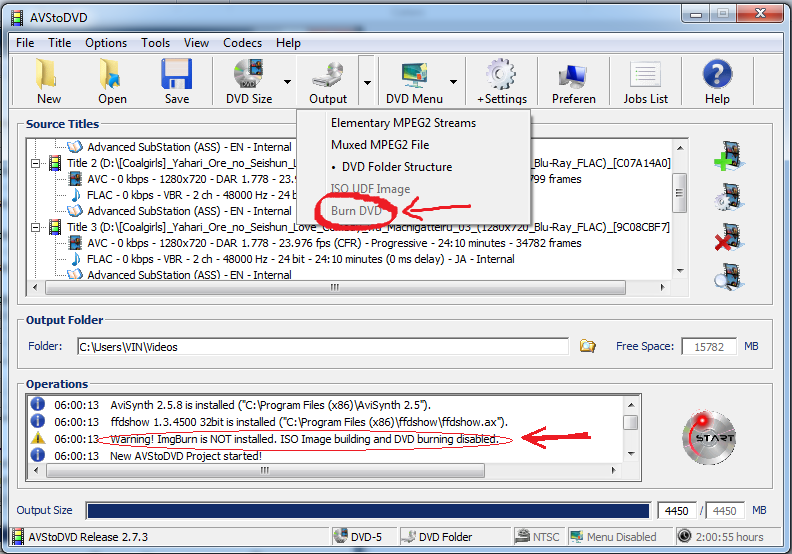The width and height of the screenshot is (792, 554).
Task: Click the NTSC status bar entry
Action: 537,537
